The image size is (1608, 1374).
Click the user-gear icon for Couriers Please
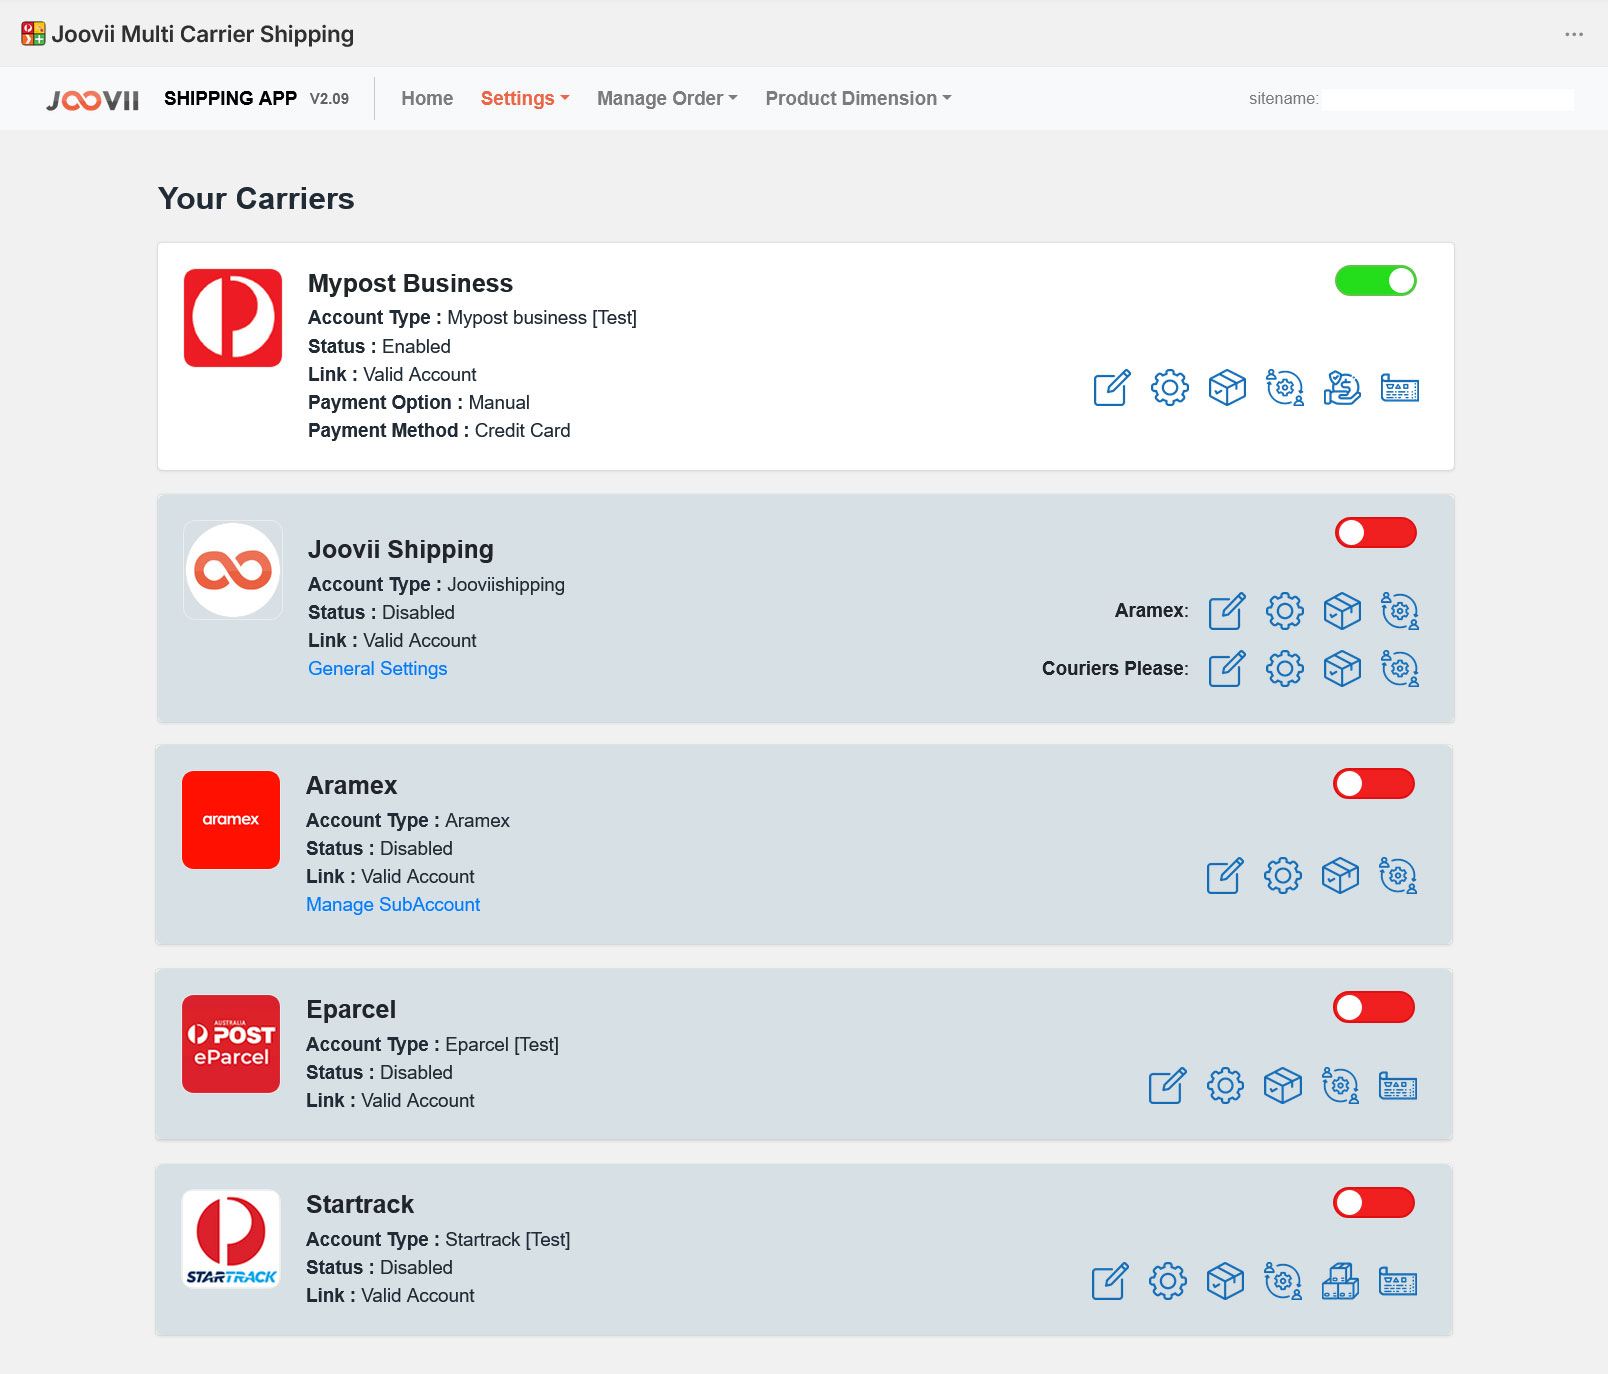1400,669
